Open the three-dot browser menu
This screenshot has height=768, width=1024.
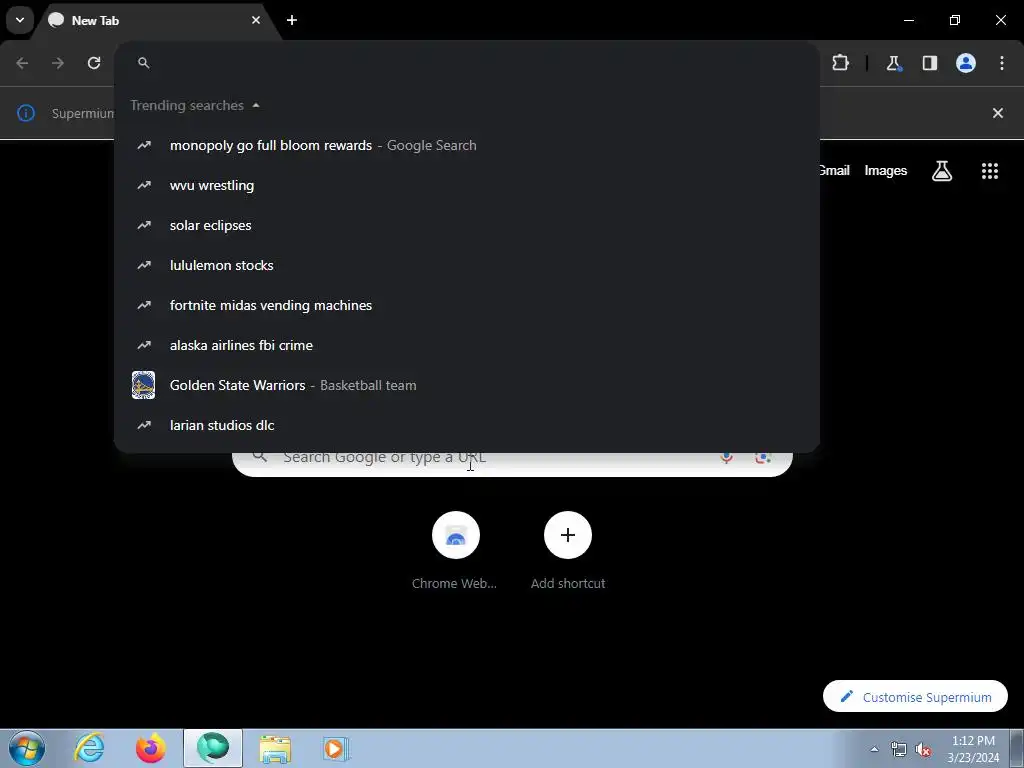(x=1002, y=63)
